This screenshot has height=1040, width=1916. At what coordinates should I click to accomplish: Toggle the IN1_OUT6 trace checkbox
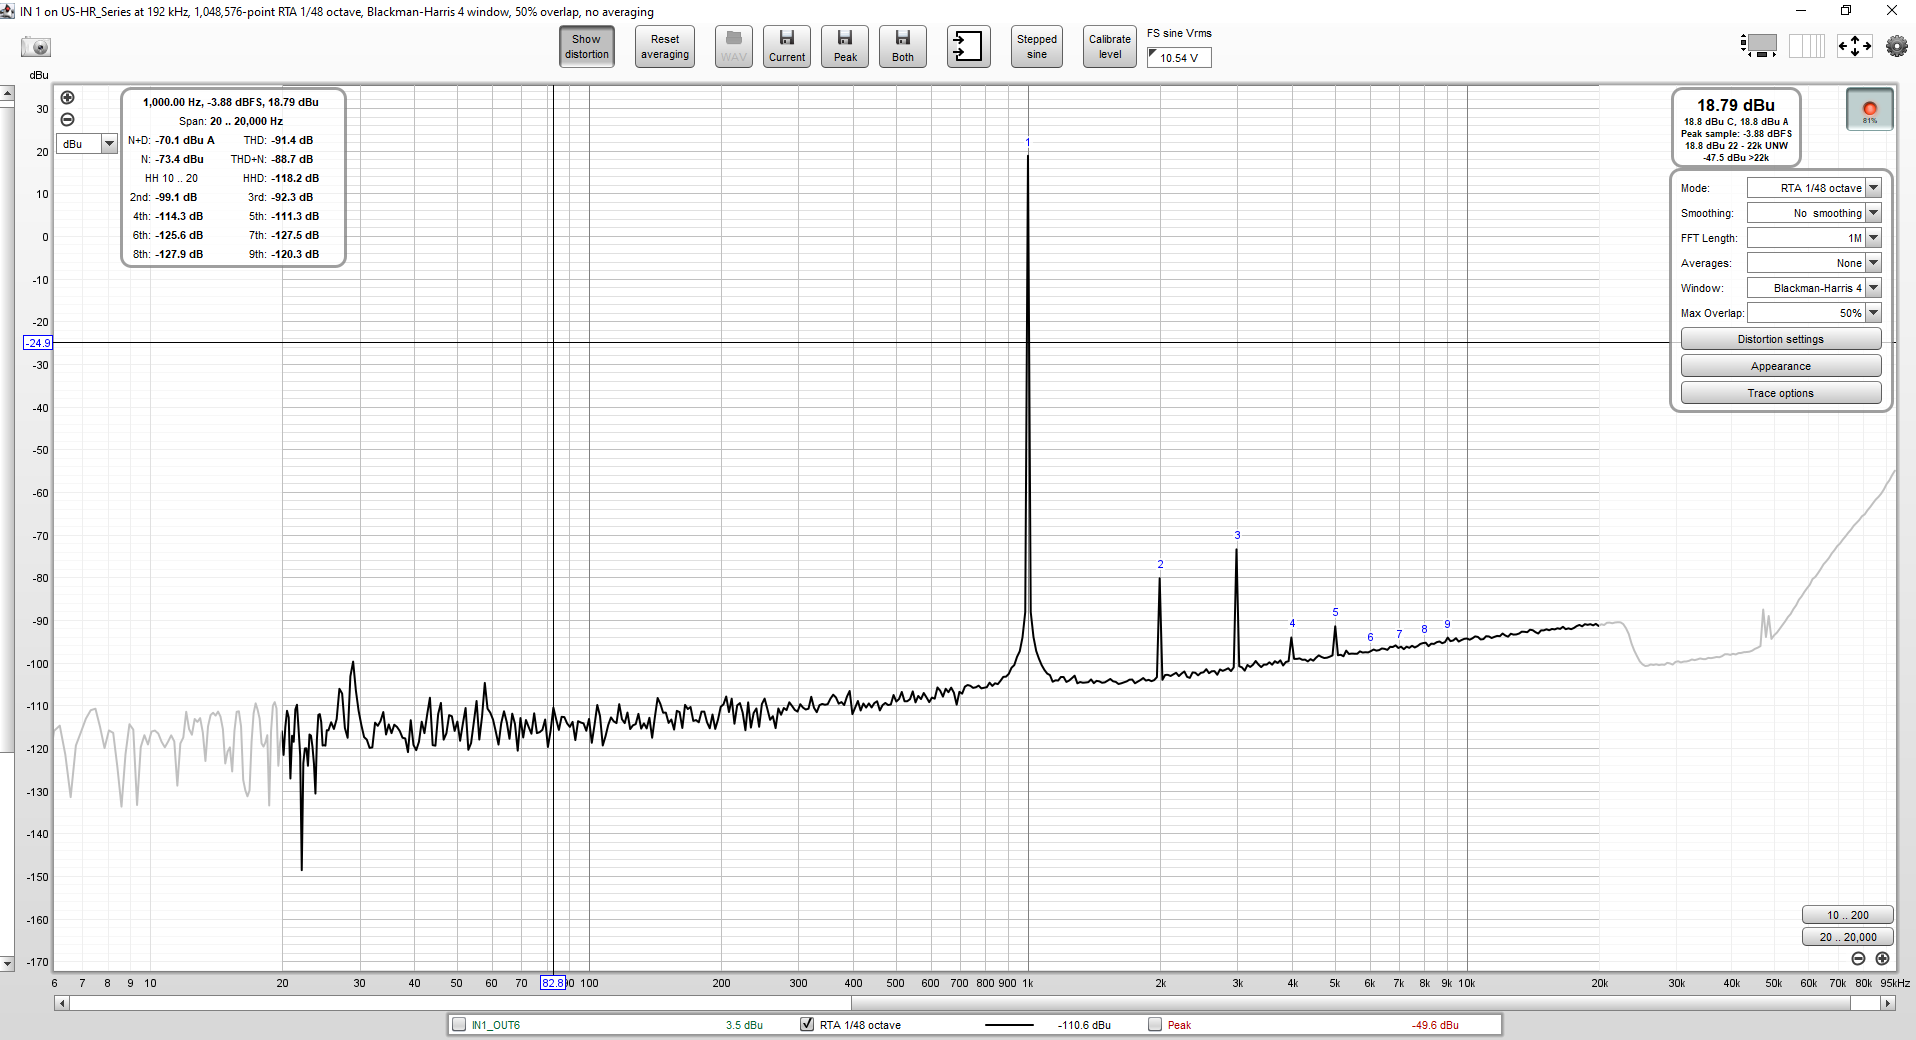[x=459, y=1024]
